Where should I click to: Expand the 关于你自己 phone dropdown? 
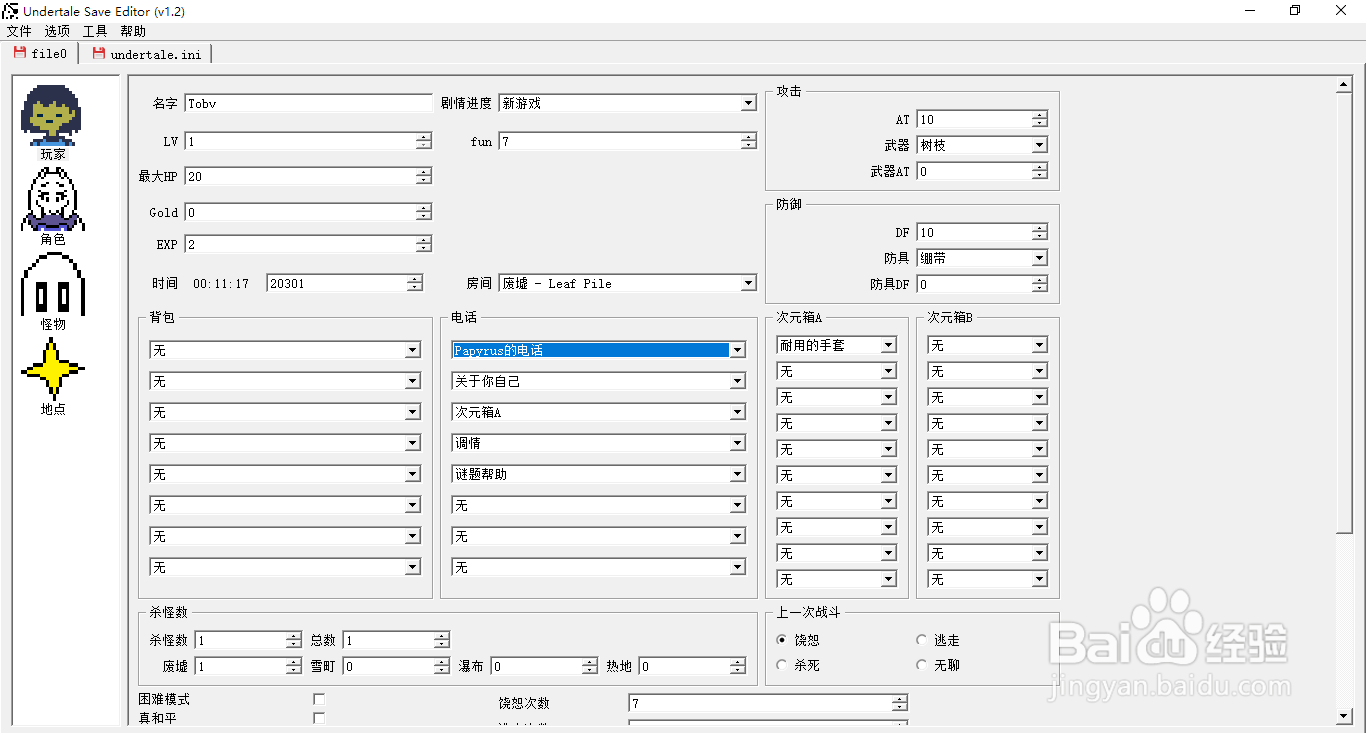coord(737,381)
